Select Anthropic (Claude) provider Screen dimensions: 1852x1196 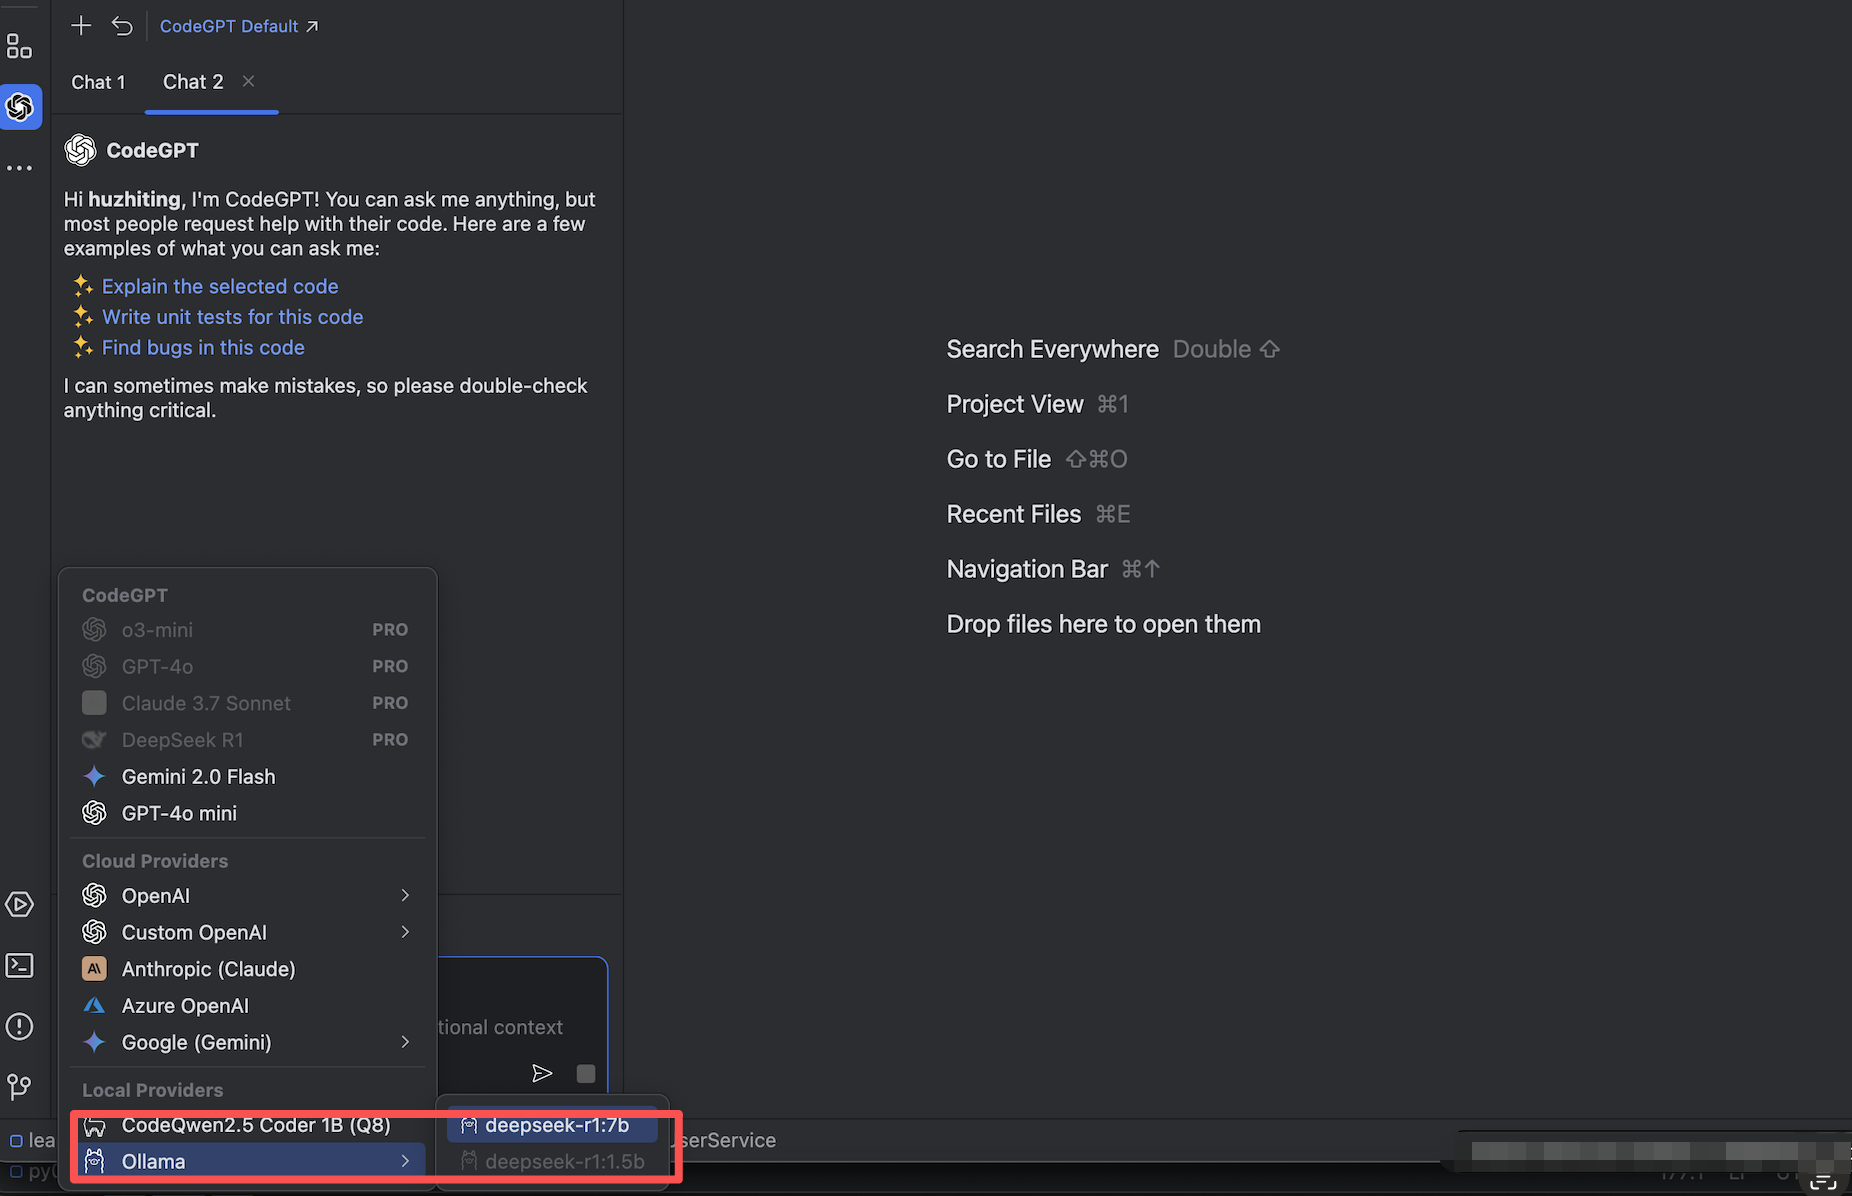point(247,969)
